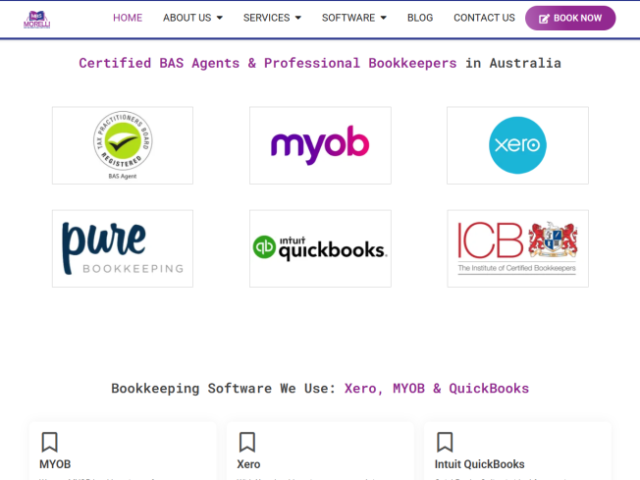
Task: Expand the Software dropdown arrow
Action: tap(383, 18)
